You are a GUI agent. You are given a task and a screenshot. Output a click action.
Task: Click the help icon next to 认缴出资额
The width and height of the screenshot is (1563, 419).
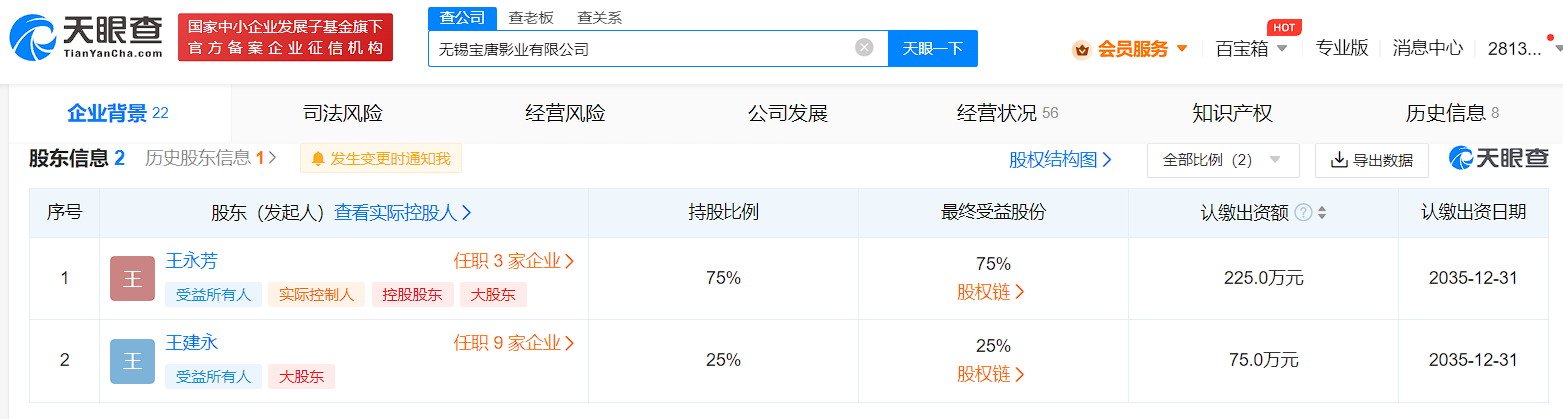tap(1303, 213)
